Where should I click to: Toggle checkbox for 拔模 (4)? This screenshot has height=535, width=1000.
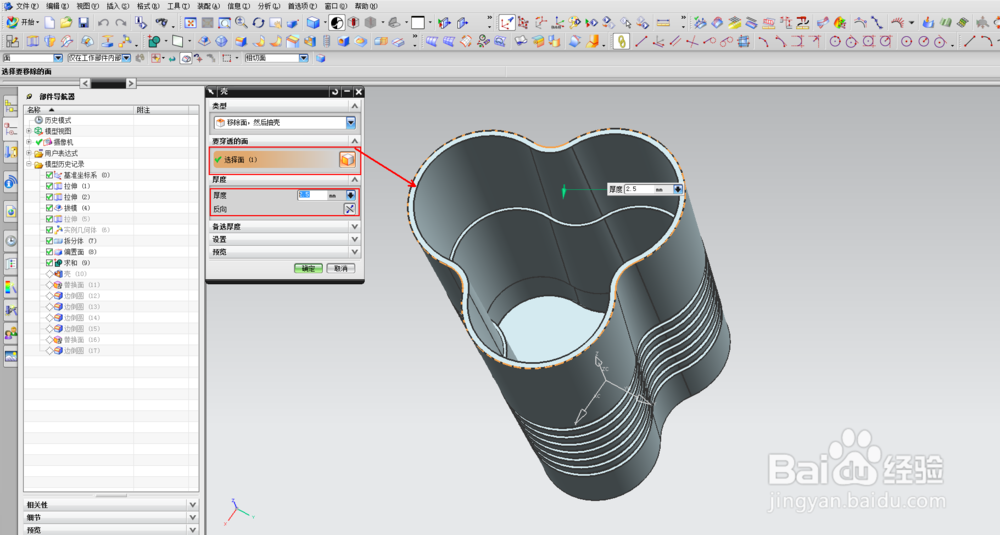click(49, 208)
